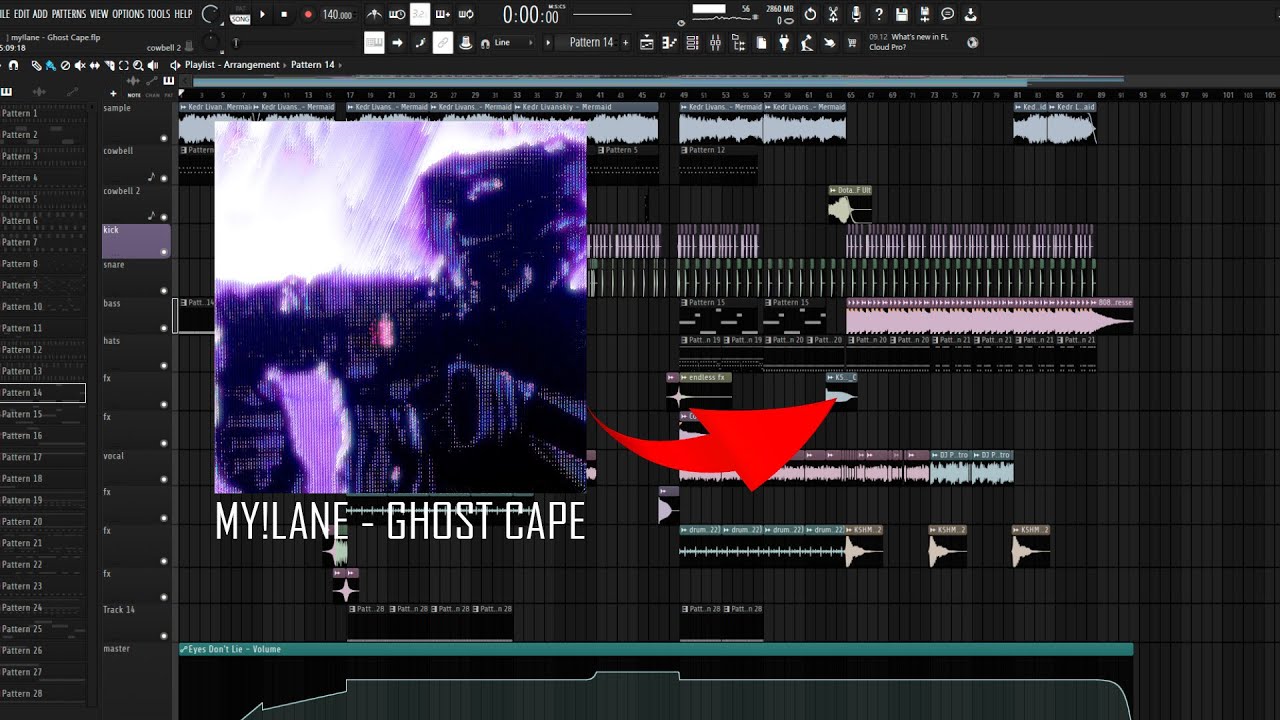Open the Pattern 14 selector dropdown
This screenshot has height=720, width=1280.
coord(591,43)
